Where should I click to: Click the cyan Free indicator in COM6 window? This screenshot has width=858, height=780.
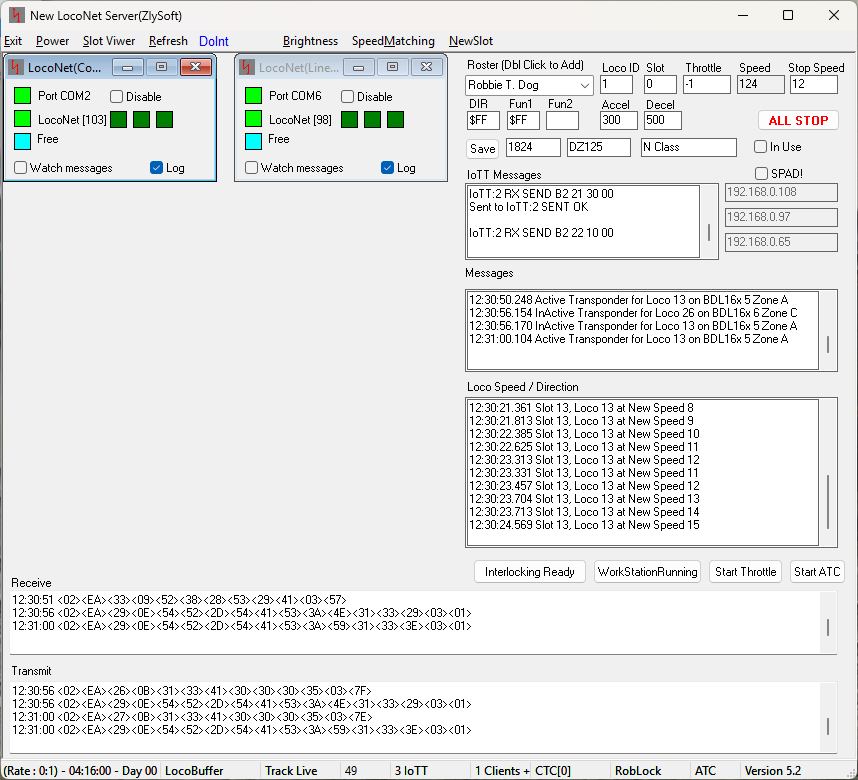point(253,140)
